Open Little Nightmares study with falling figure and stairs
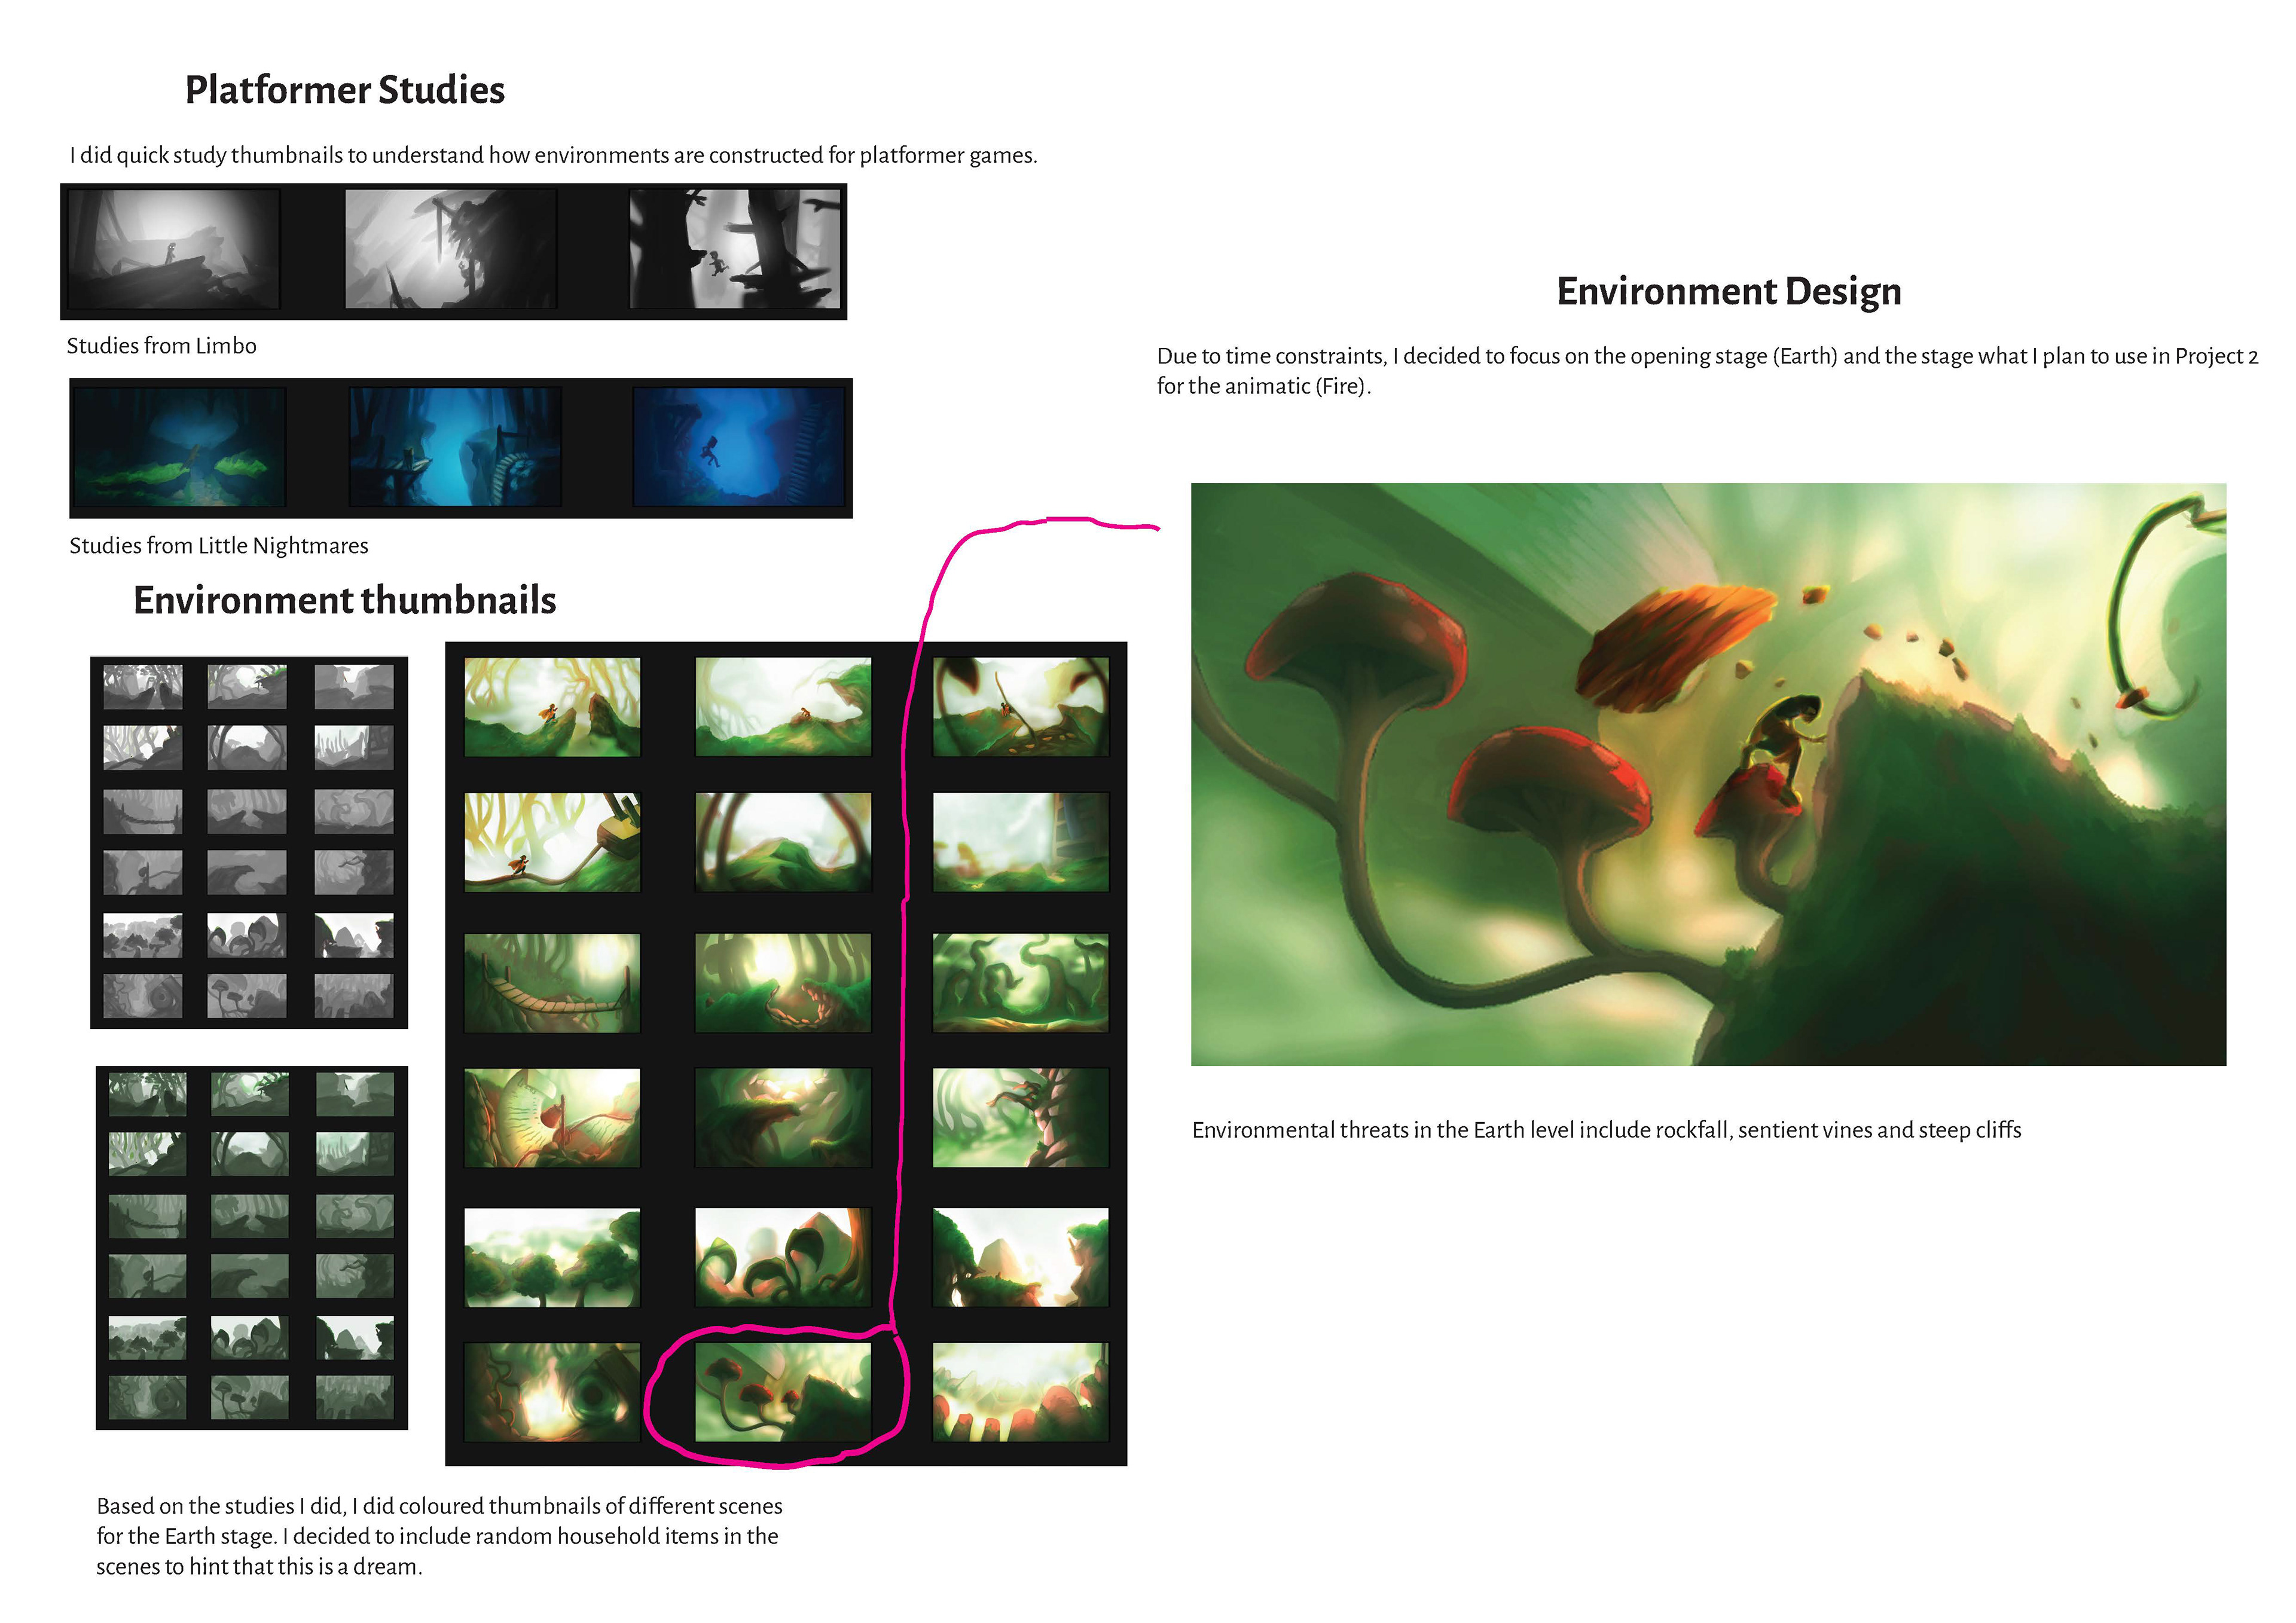 [739, 447]
